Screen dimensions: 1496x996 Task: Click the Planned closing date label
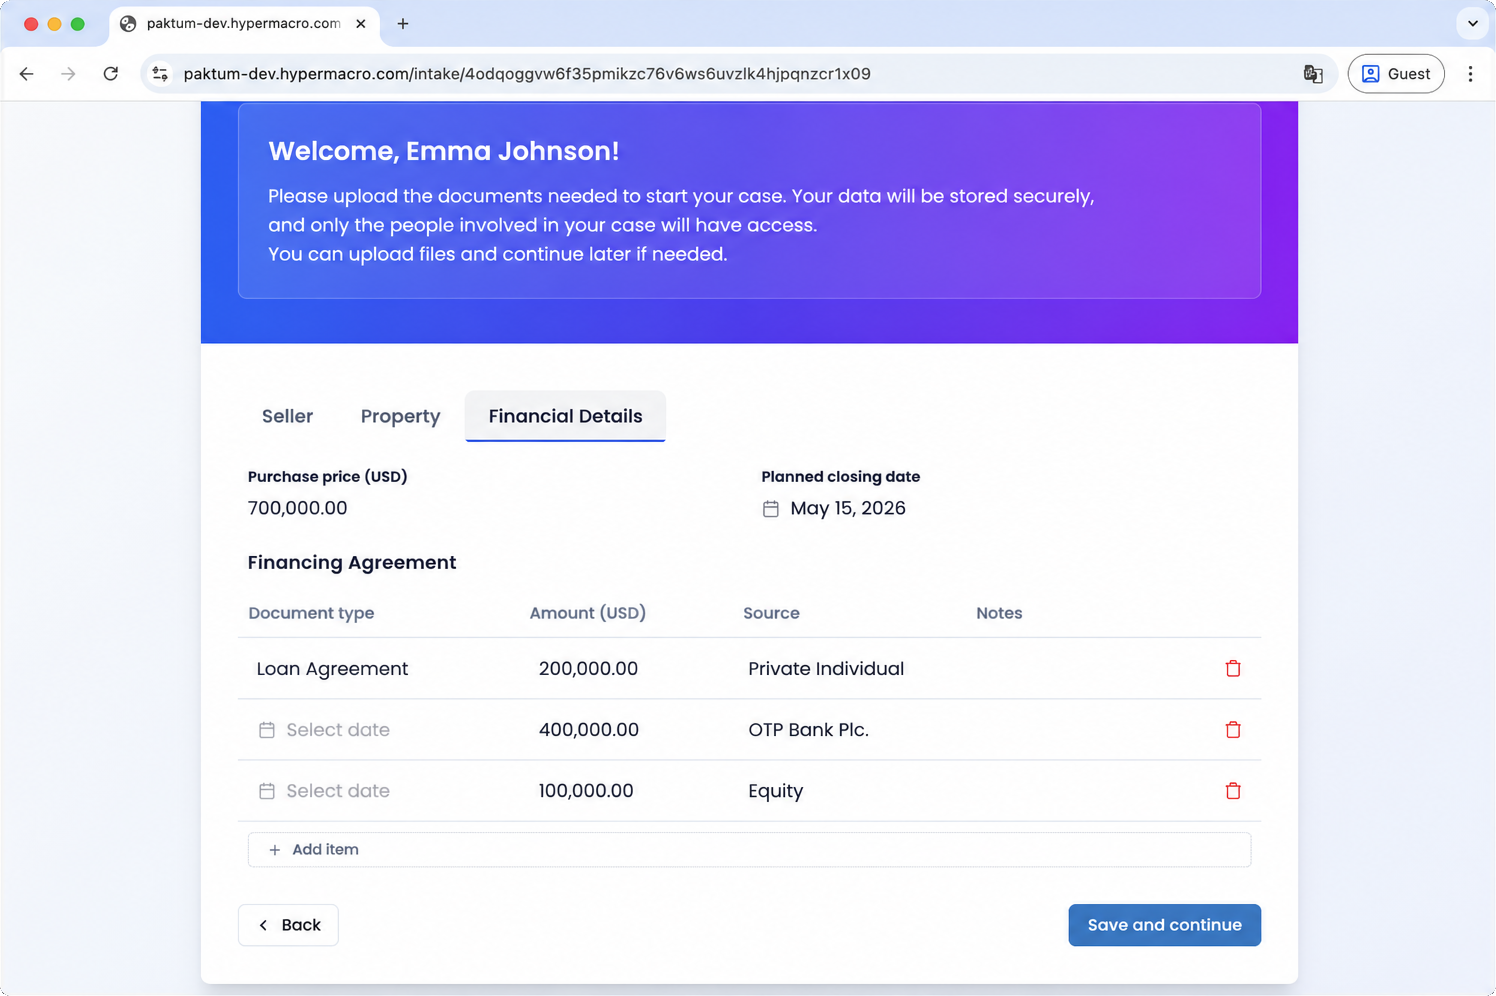point(841,477)
